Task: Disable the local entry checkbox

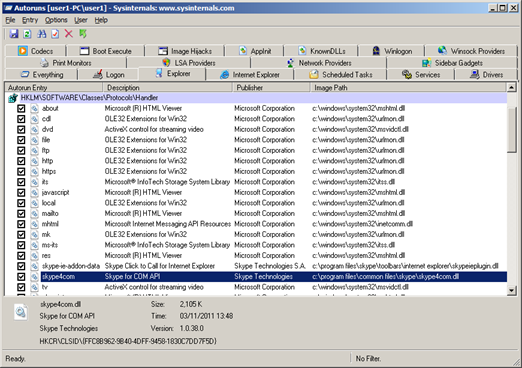Action: tap(21, 203)
